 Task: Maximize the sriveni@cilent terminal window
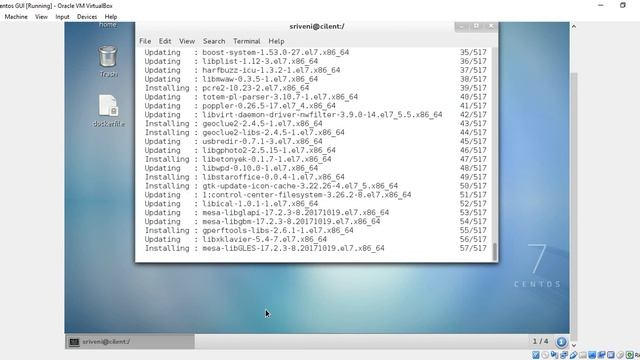(476, 27)
